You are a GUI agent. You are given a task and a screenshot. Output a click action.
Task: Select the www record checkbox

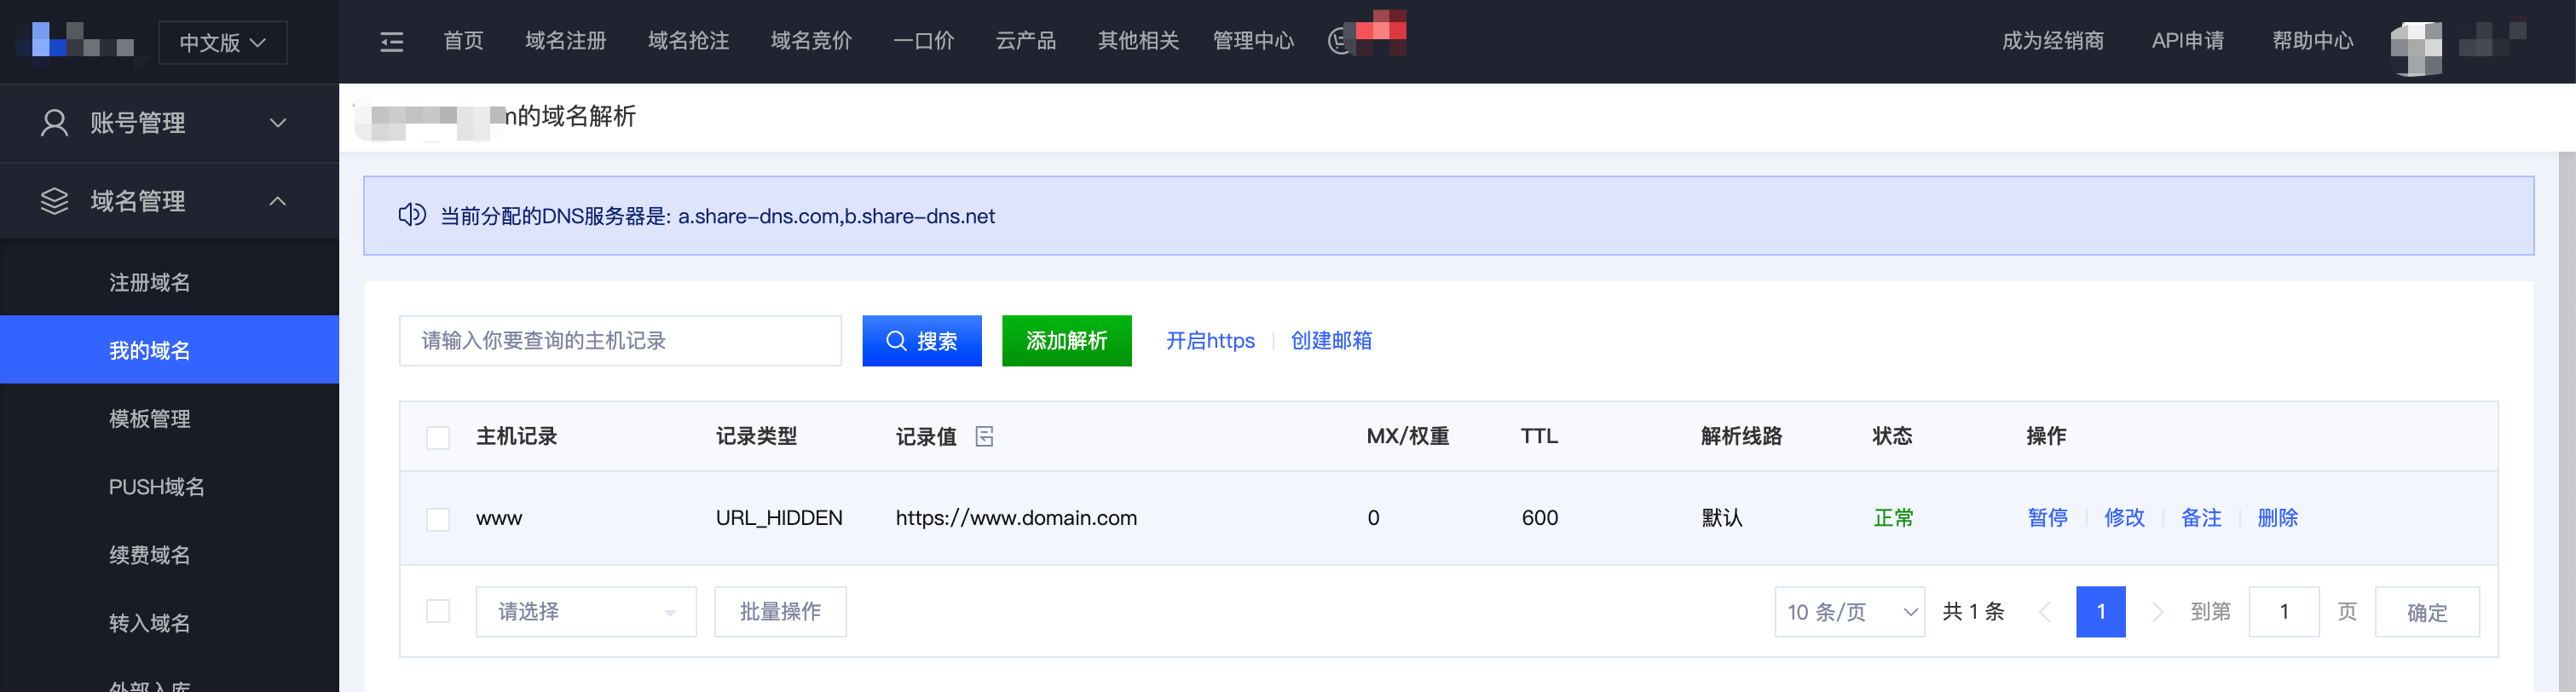point(438,519)
